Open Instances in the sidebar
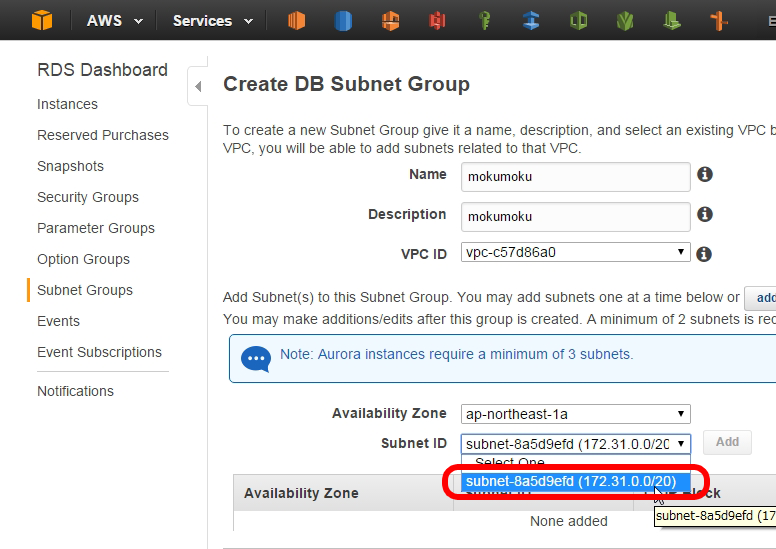This screenshot has height=549, width=776. 67,104
